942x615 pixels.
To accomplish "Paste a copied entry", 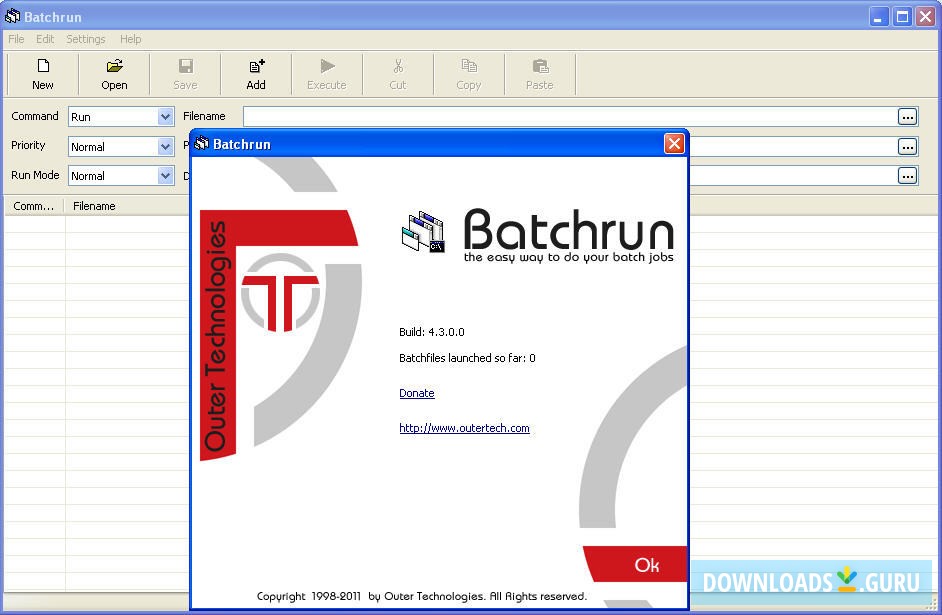I will click(539, 73).
